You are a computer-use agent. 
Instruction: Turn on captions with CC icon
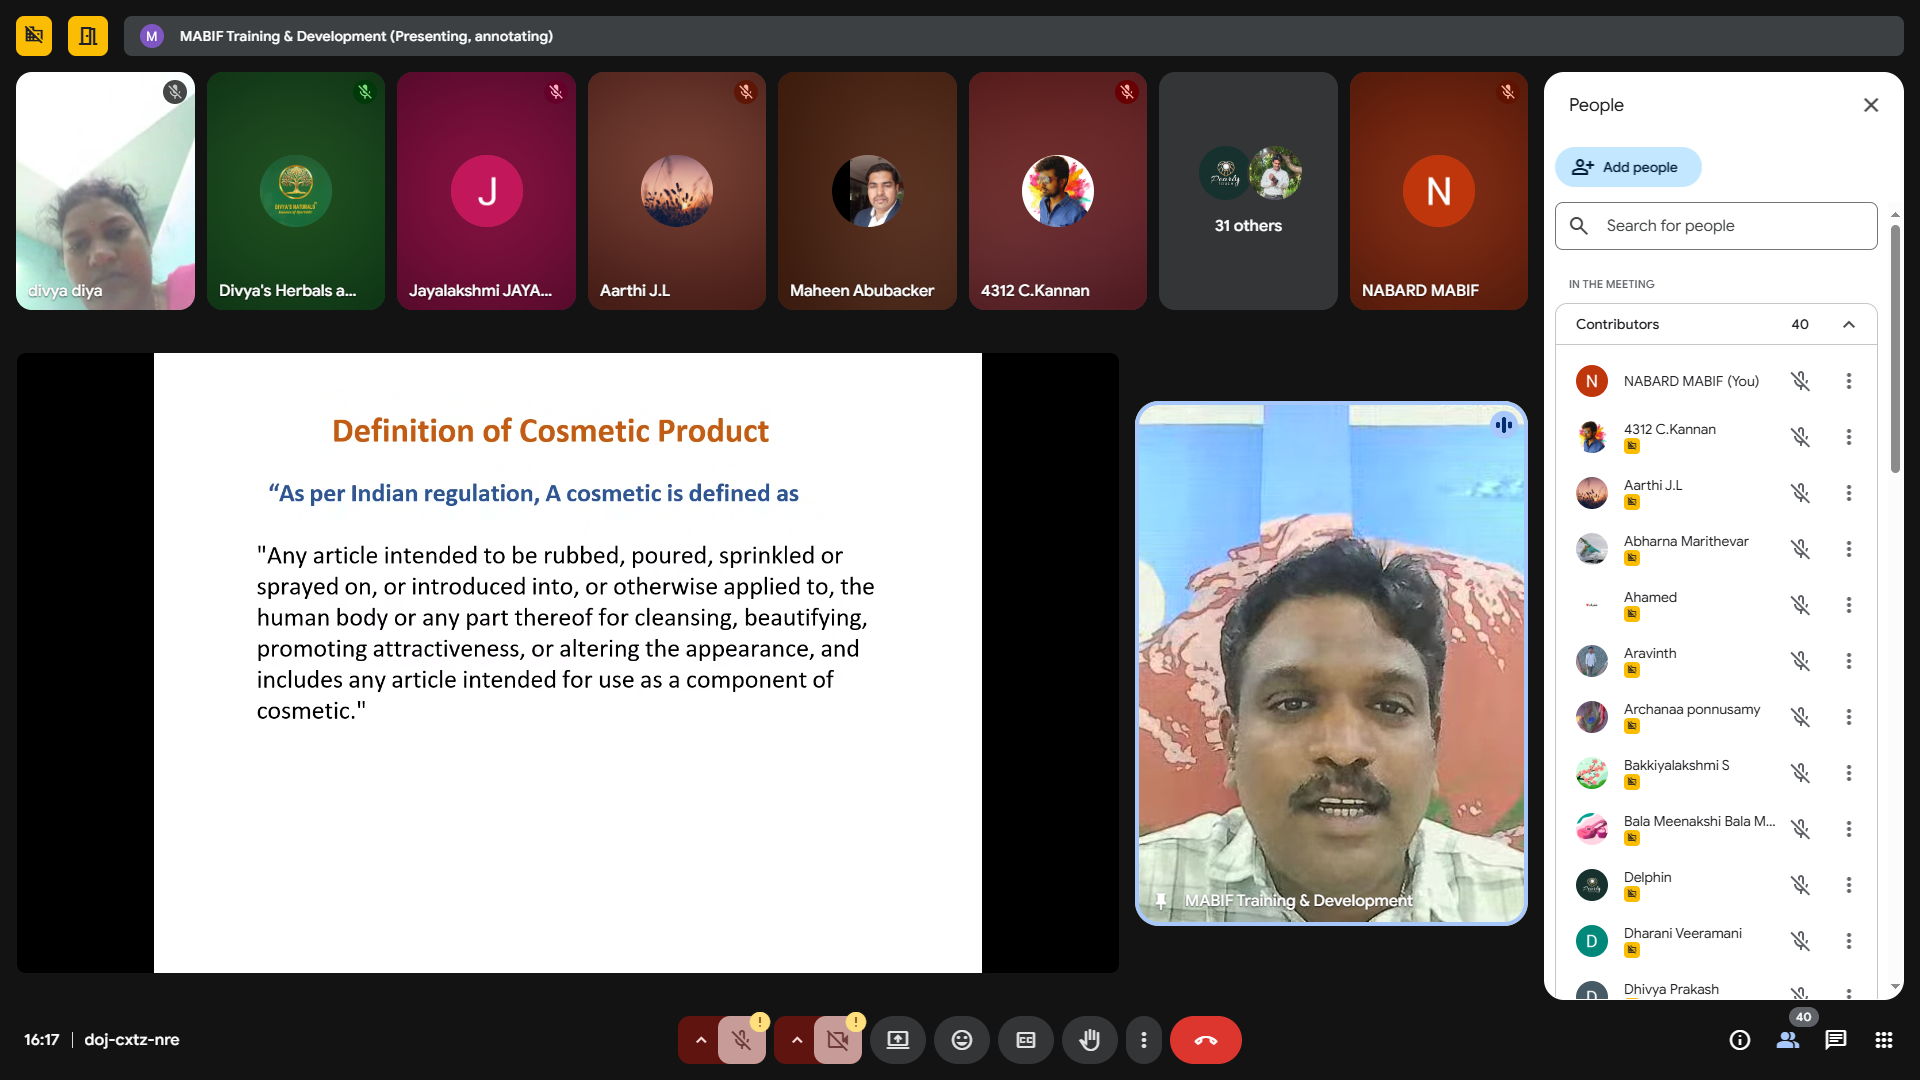click(x=1025, y=1040)
